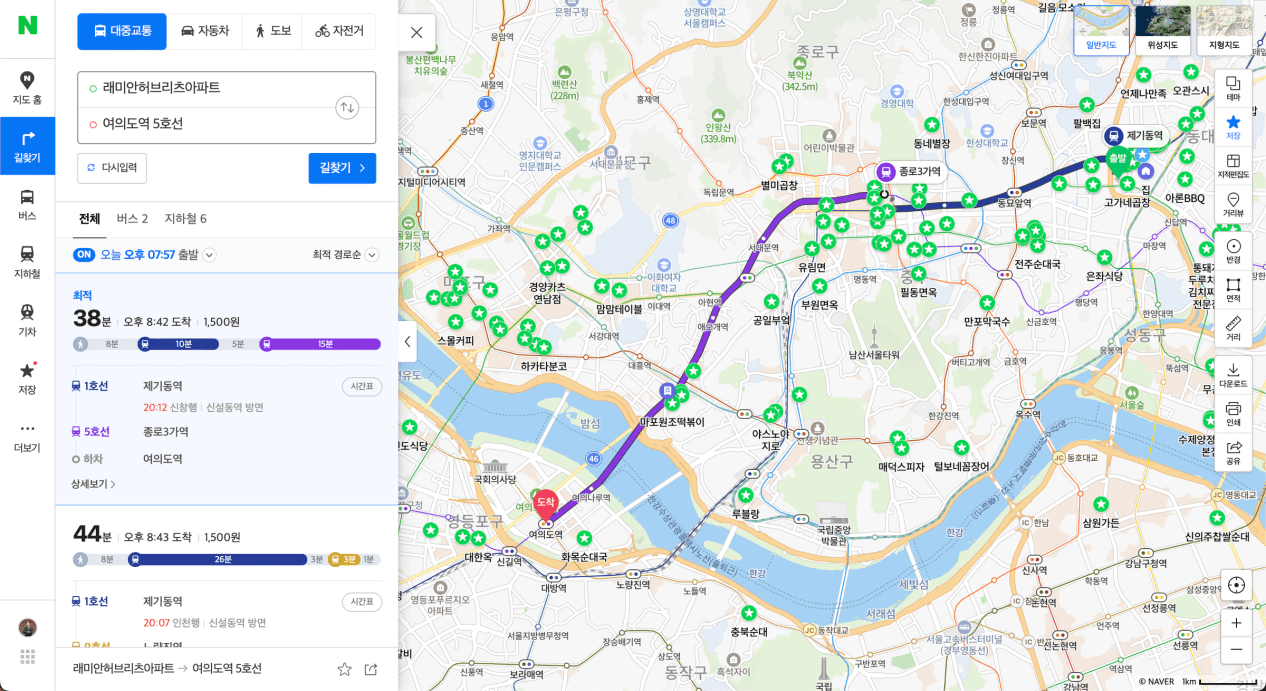Open 버스 bus section in sidebar
The height and width of the screenshot is (691, 1266).
[x=27, y=204]
